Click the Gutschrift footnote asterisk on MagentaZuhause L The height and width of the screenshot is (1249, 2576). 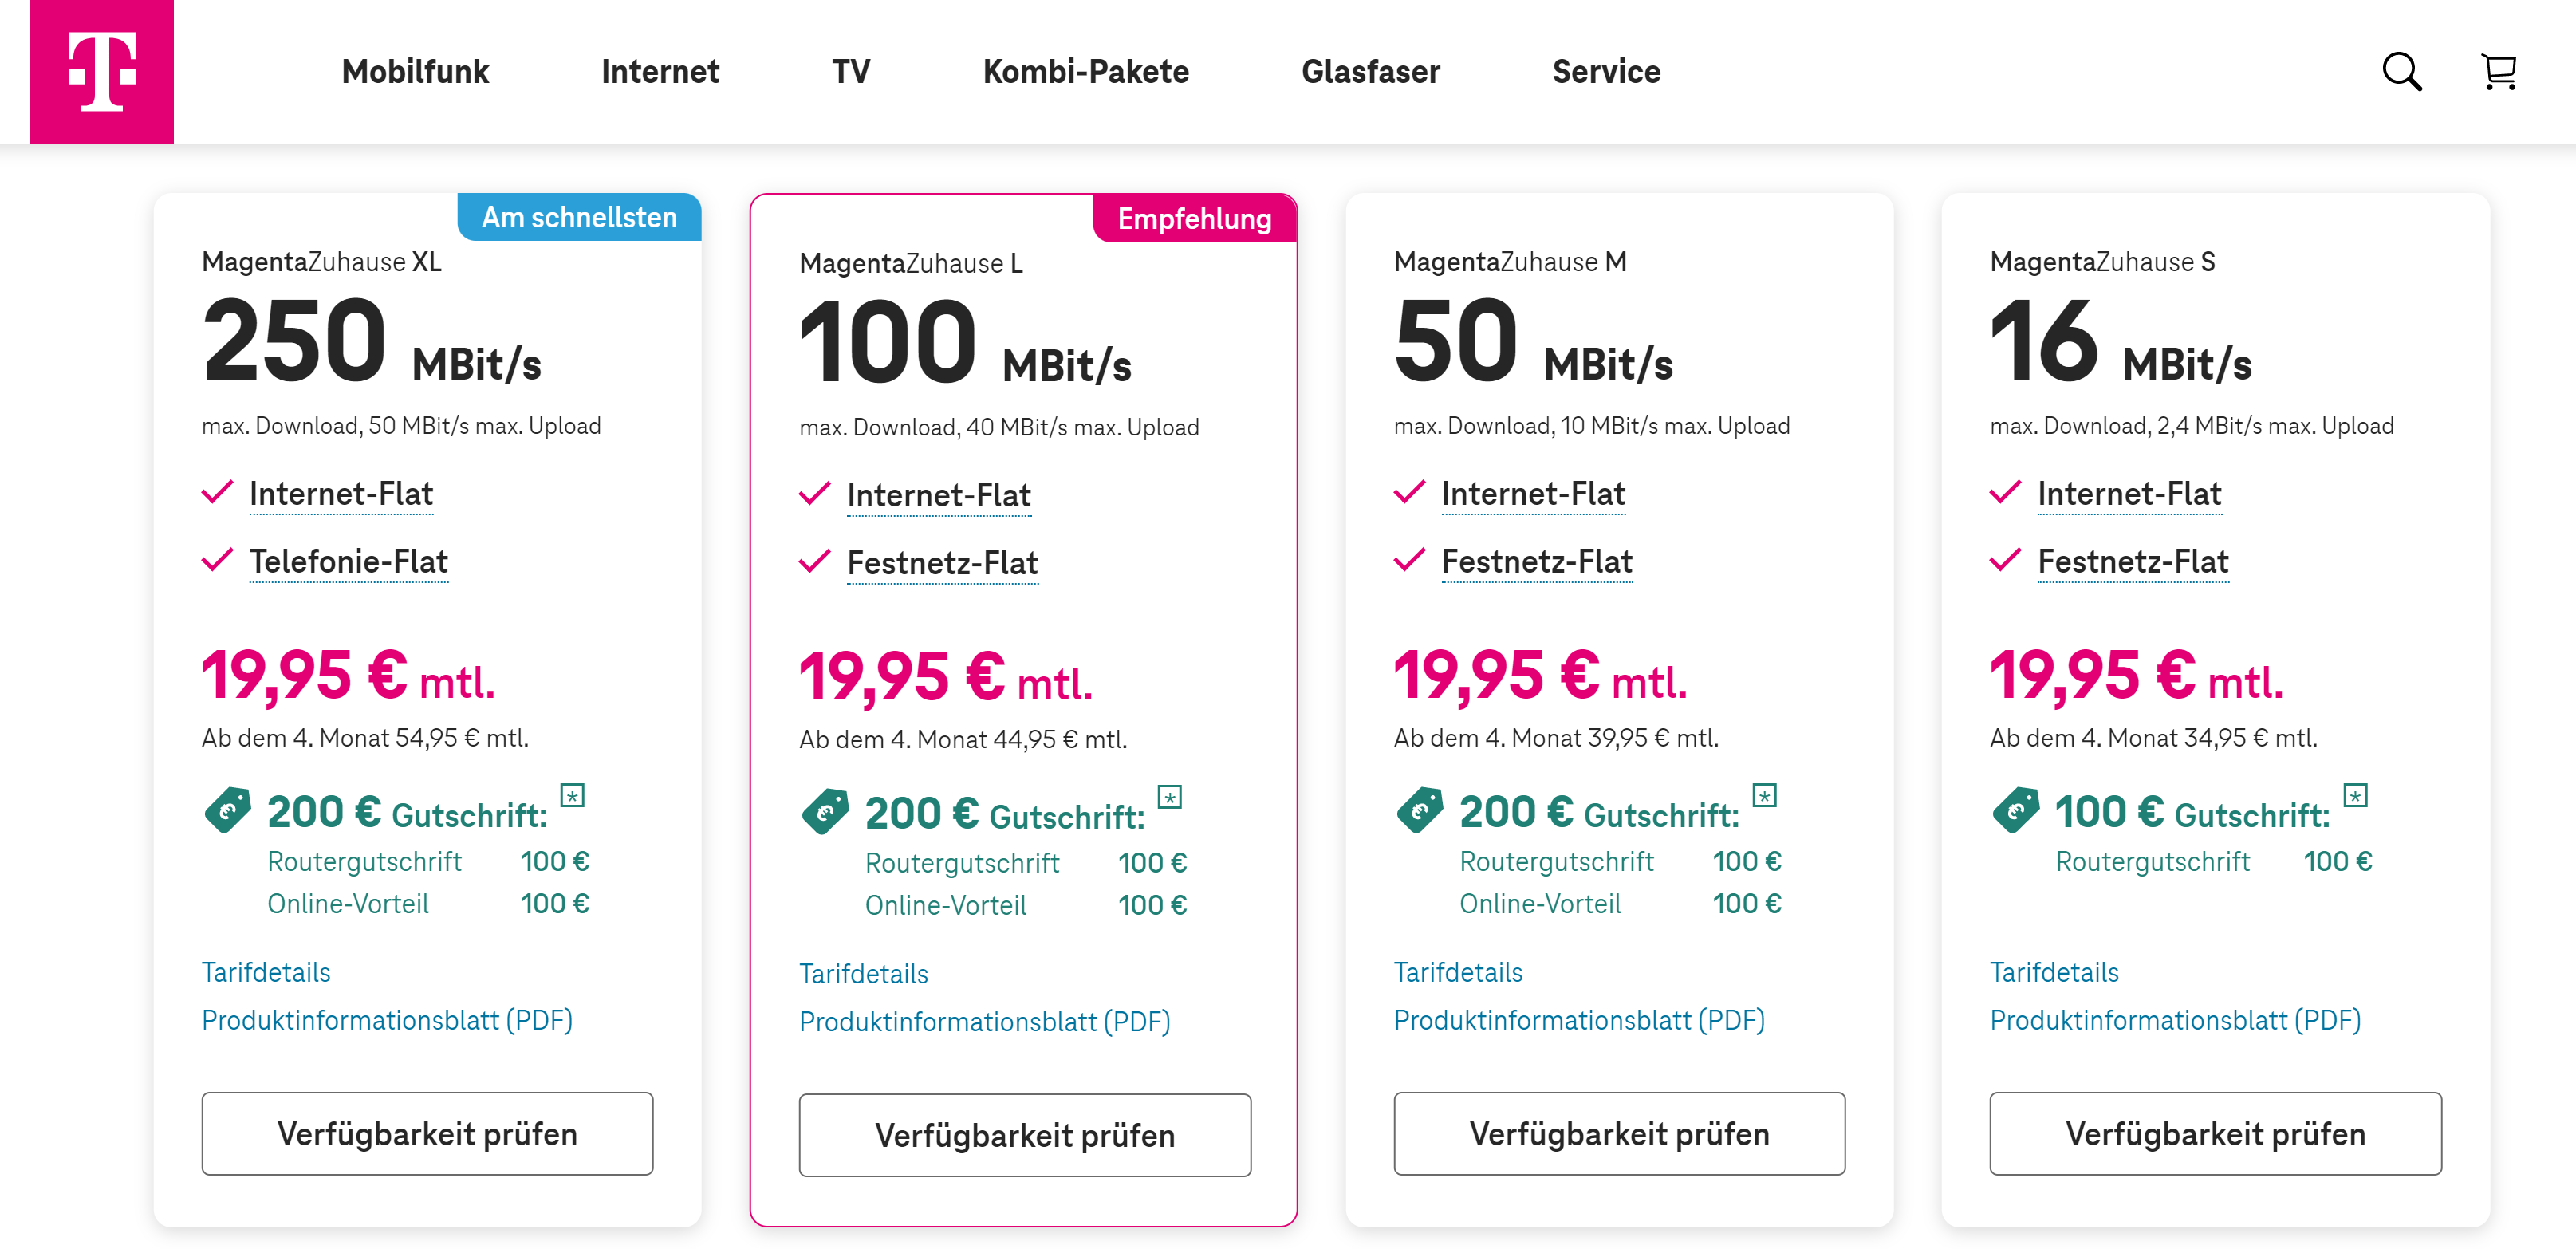coord(1170,797)
